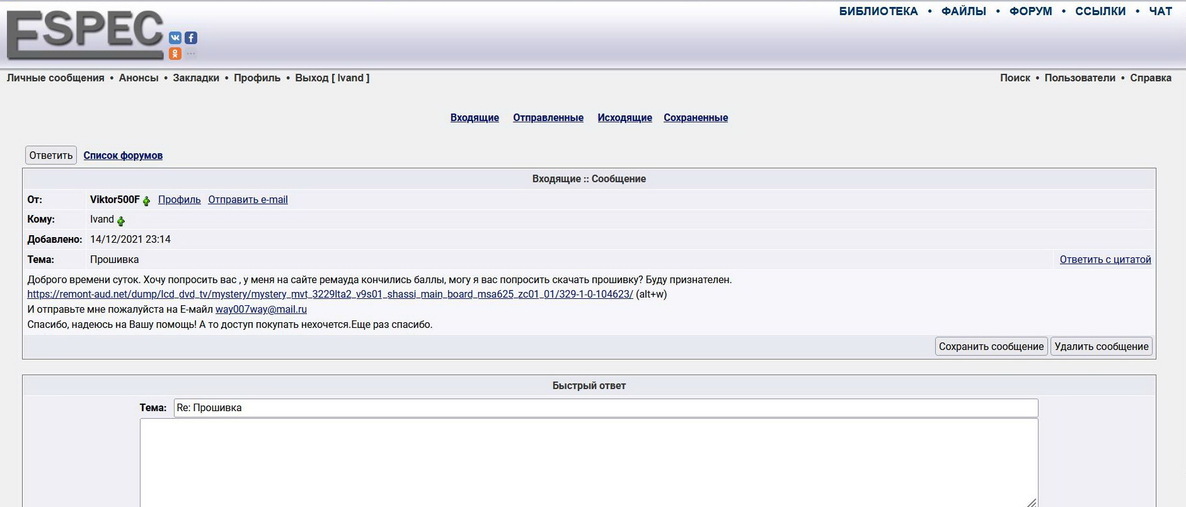Click the ESPEC site logo
1186x507 pixels.
(x=84, y=34)
